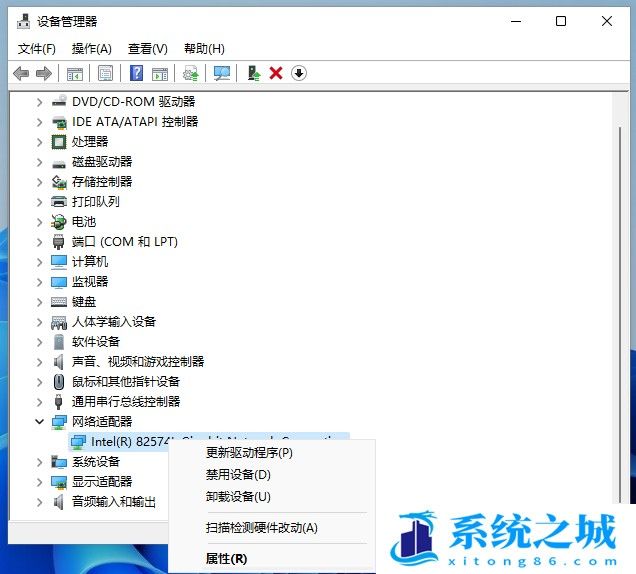Screen dimensions: 636x574
Task: Expand the 监视器 node
Action: point(39,282)
